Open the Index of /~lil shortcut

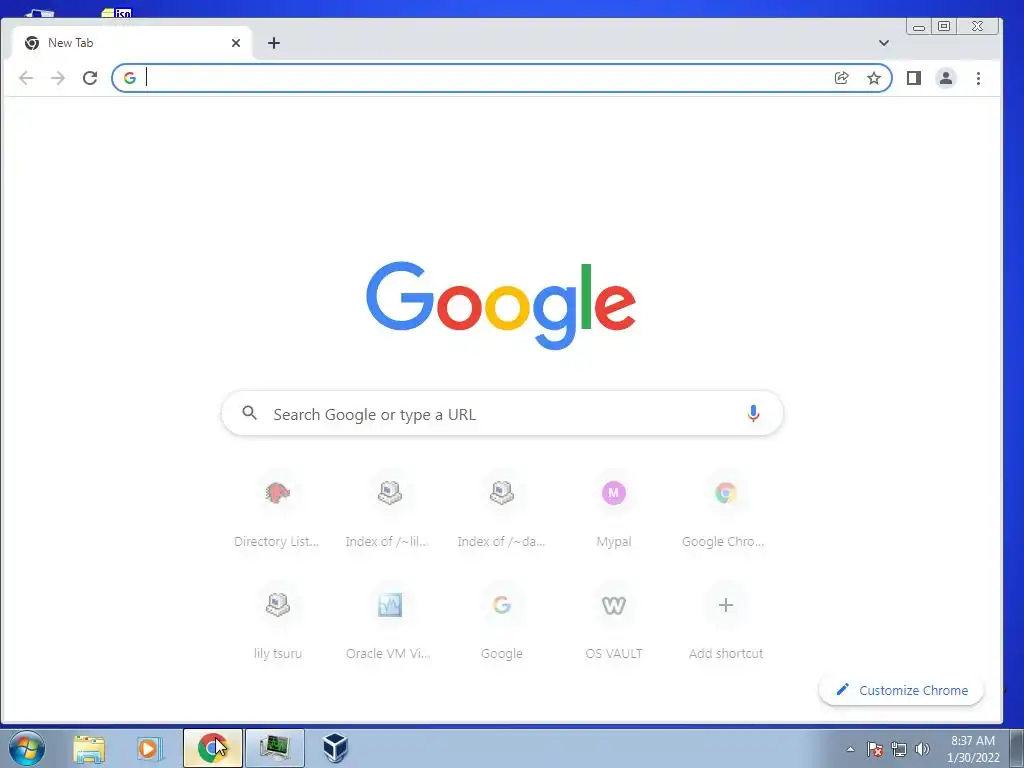[x=389, y=511]
